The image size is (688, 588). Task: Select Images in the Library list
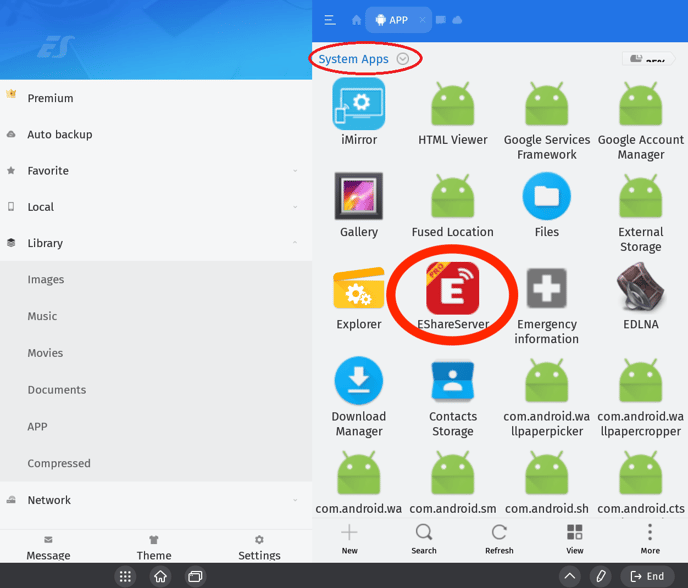[46, 280]
